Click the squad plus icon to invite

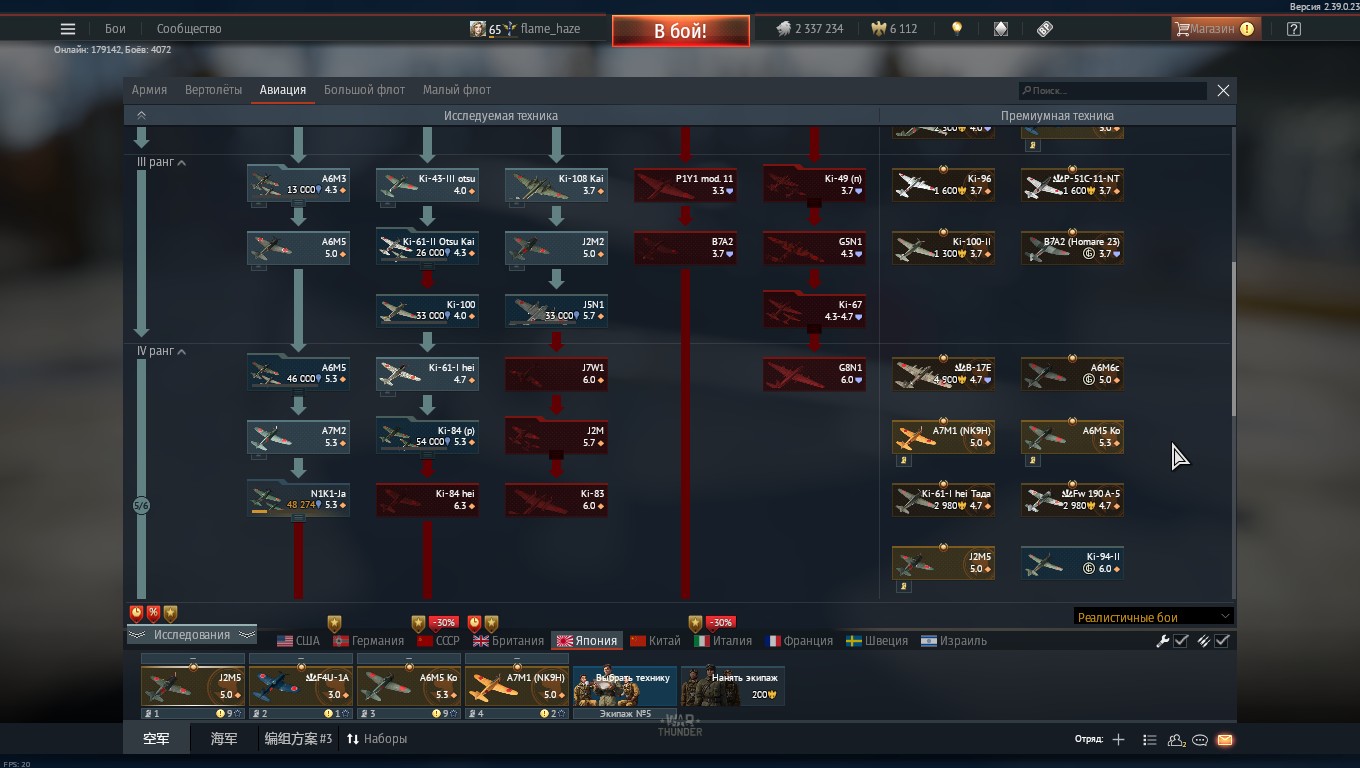(1118, 740)
